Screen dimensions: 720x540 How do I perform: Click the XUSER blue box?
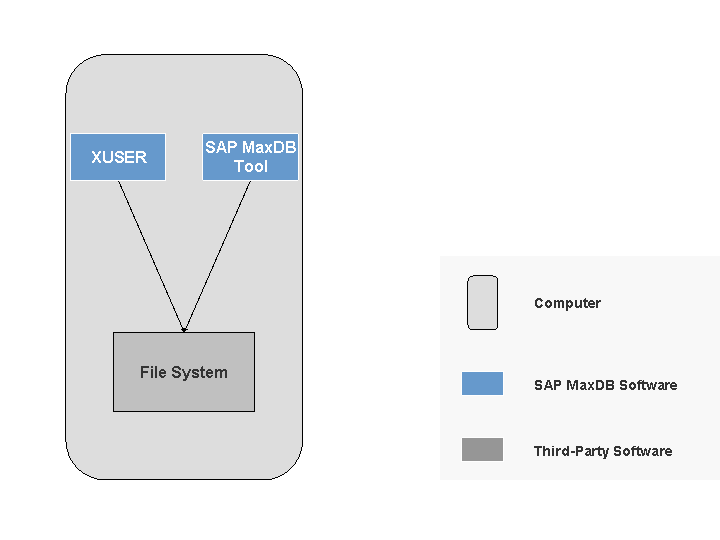point(118,157)
